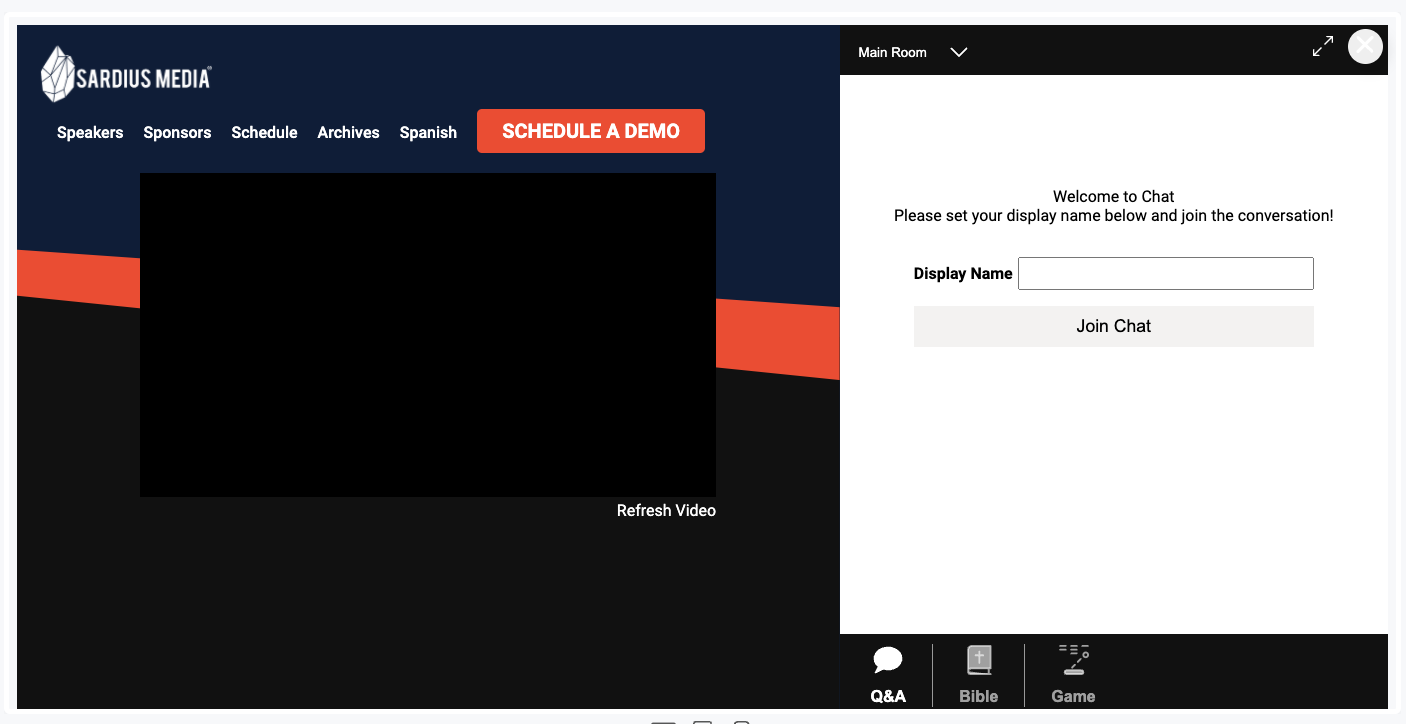Open the Archives page
The width and height of the screenshot is (1406, 724).
(x=348, y=132)
